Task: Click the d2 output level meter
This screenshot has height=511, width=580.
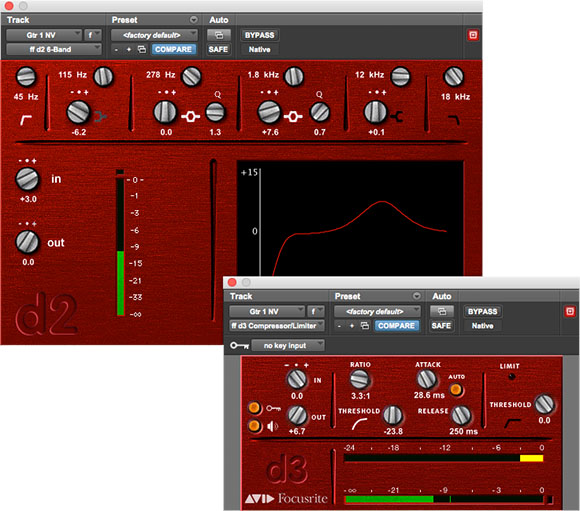Action: (x=120, y=243)
